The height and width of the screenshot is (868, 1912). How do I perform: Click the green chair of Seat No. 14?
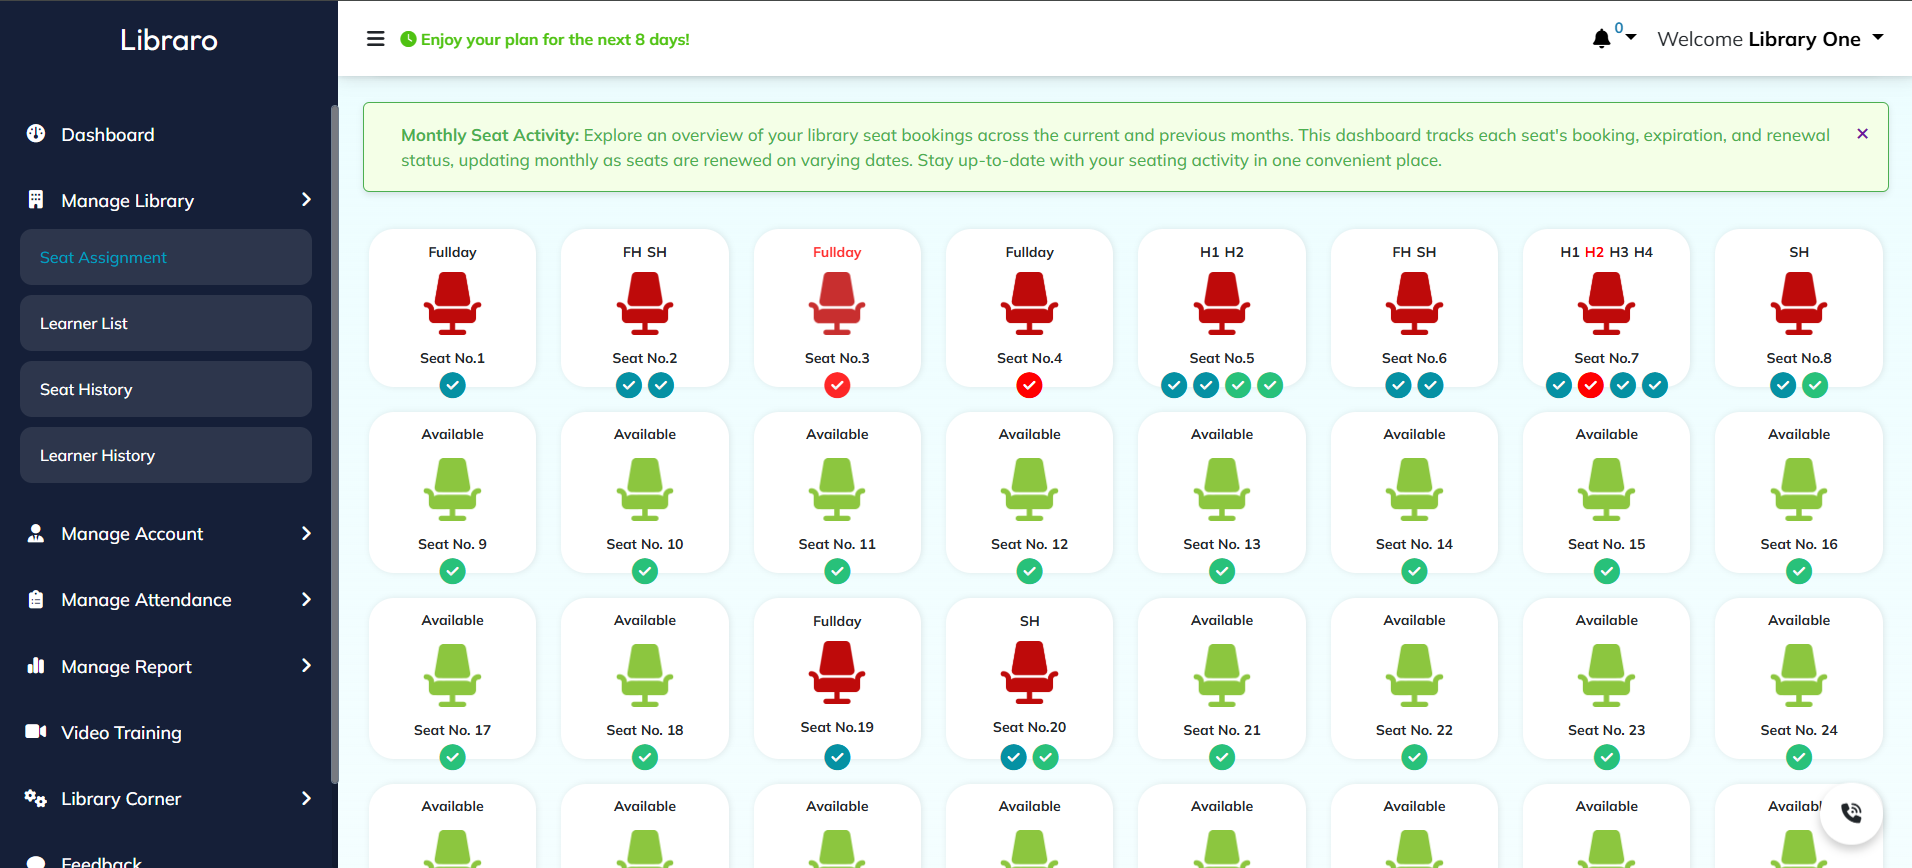[1414, 490]
